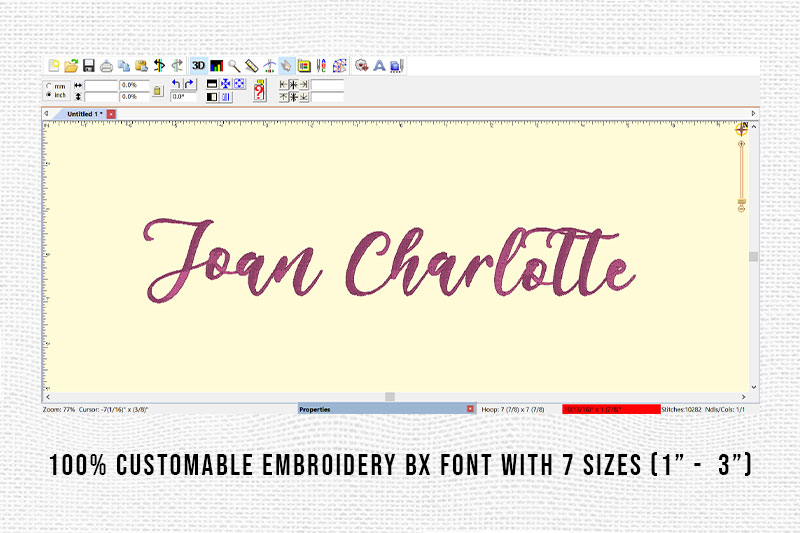Select the ruler measure tool
The height and width of the screenshot is (533, 800).
click(x=252, y=66)
